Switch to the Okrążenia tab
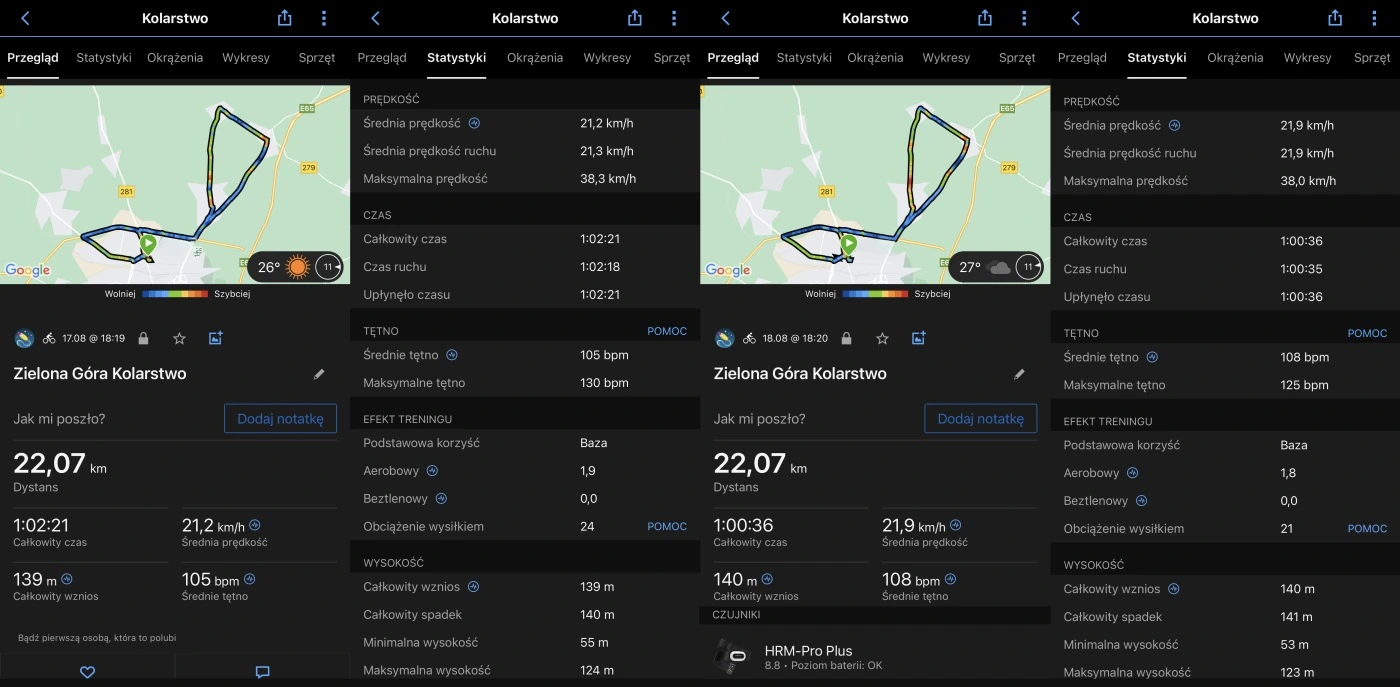Screen dimensions: 1400x687 click(174, 57)
